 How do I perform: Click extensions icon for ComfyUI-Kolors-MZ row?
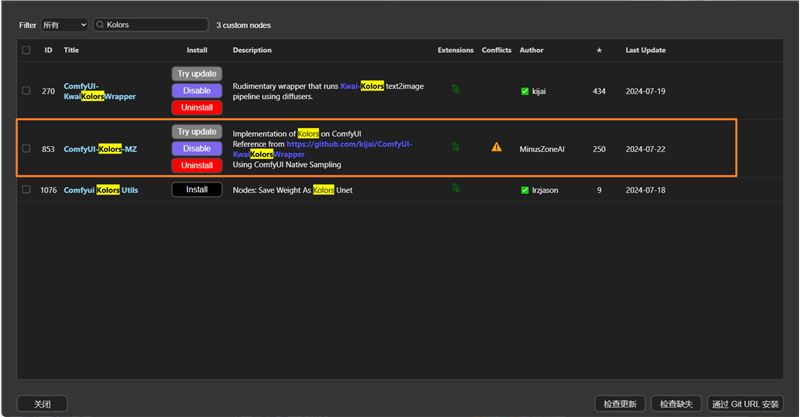(456, 147)
